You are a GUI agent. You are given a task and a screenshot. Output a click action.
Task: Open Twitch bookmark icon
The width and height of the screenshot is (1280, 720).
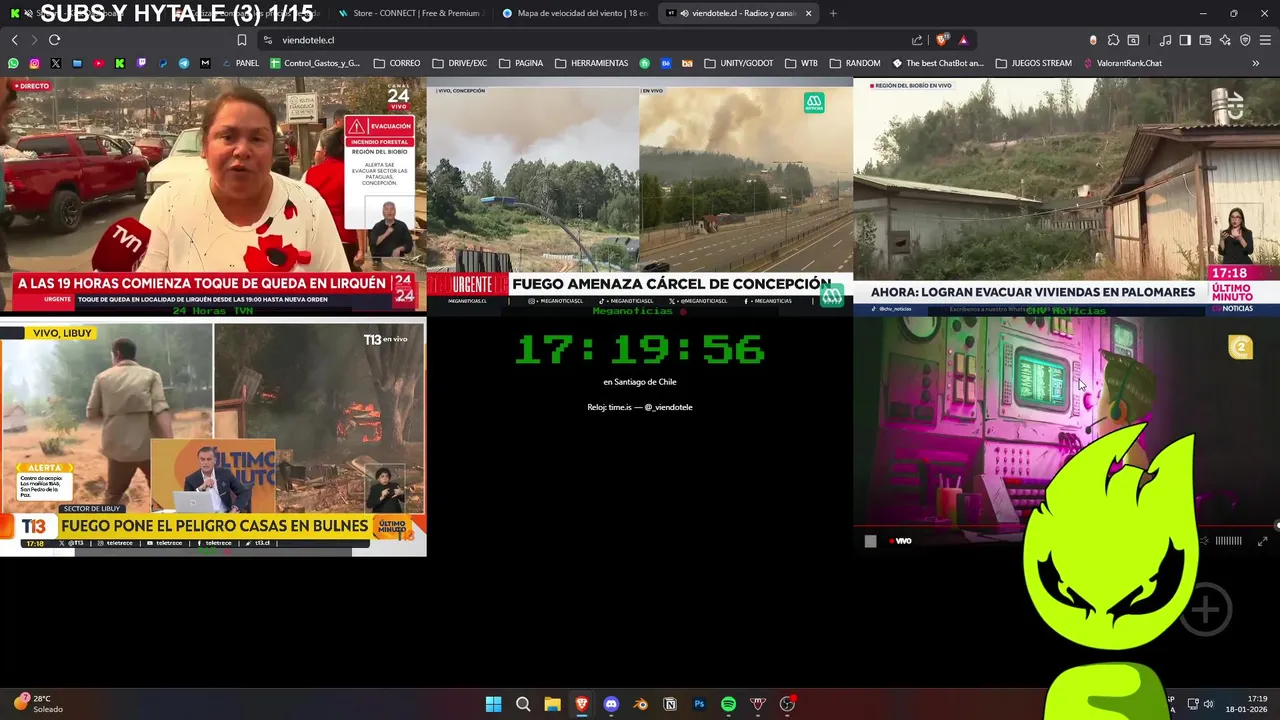[x=141, y=63]
